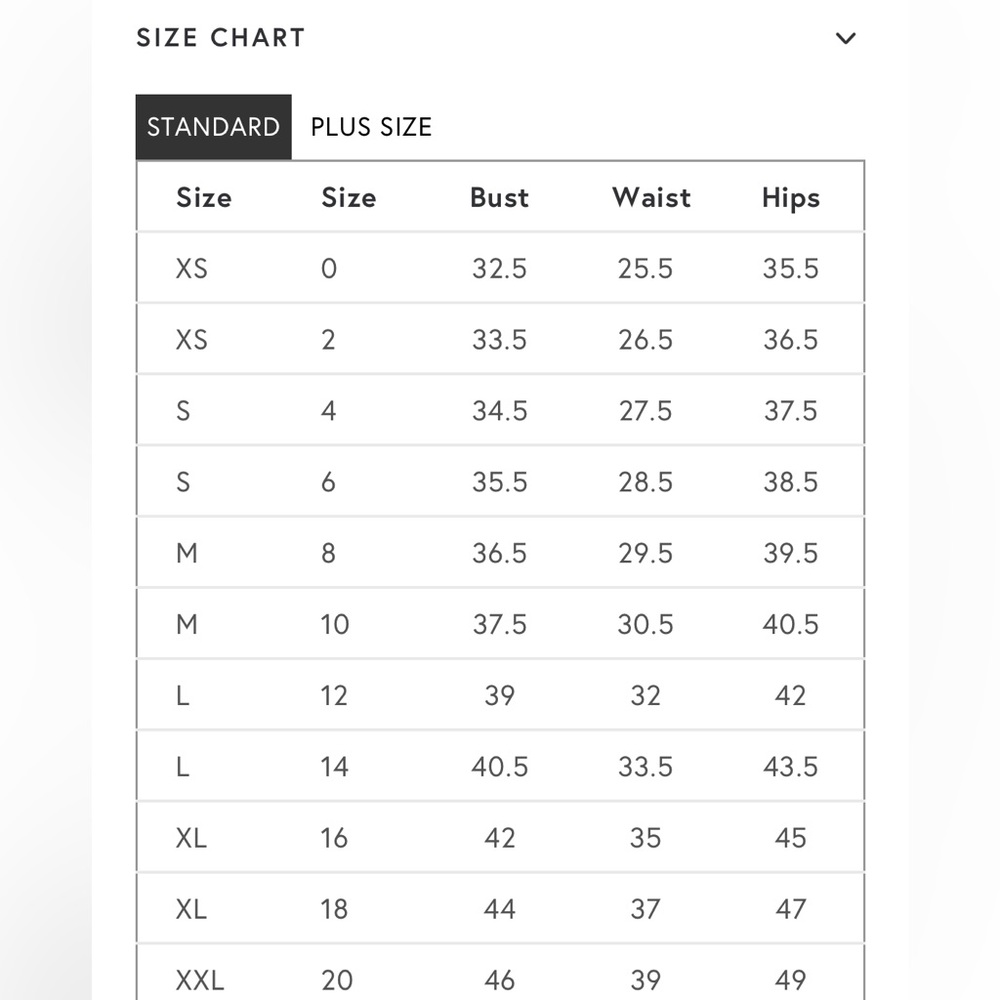Select the XS size 2 row
Image resolution: width=1000 pixels, height=1000 pixels.
[x=501, y=339]
